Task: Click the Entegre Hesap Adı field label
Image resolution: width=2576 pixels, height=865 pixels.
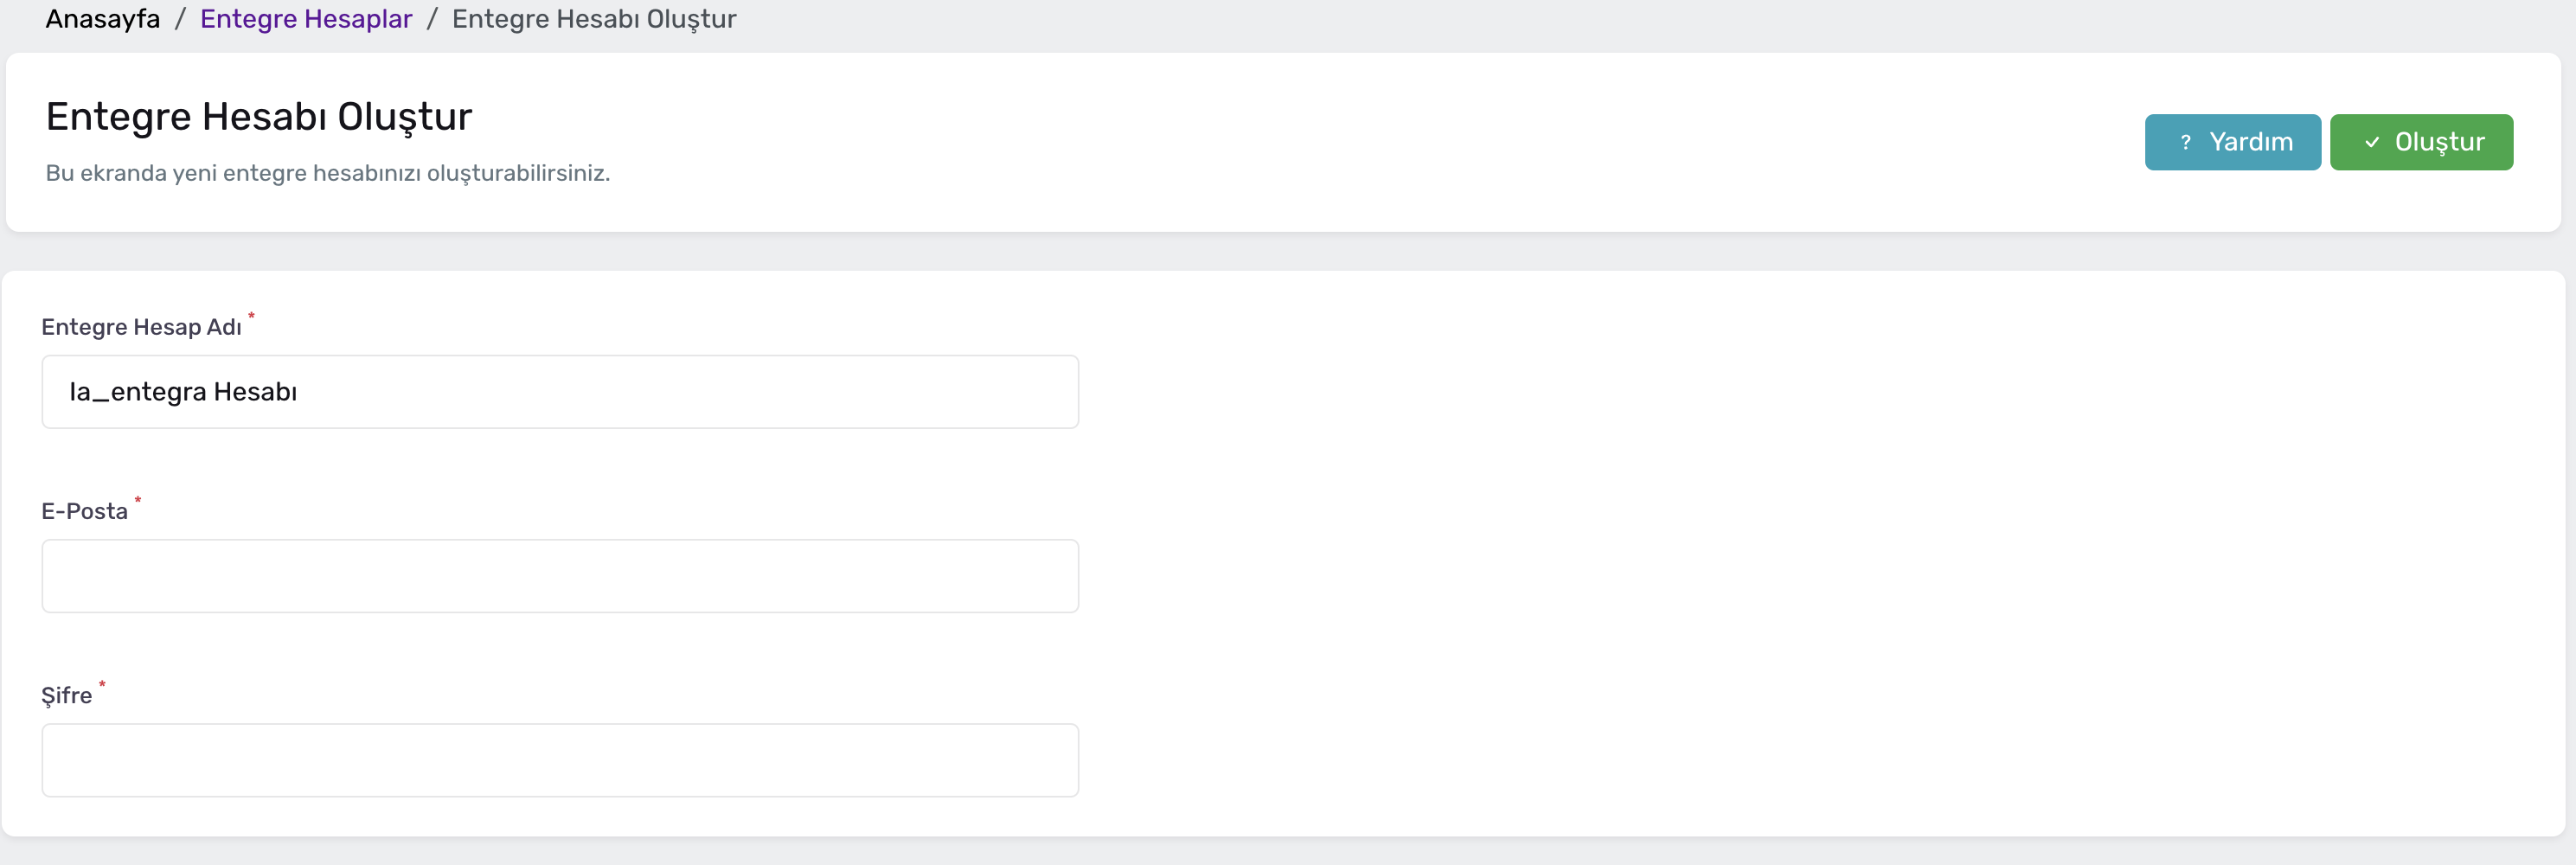Action: [x=141, y=326]
